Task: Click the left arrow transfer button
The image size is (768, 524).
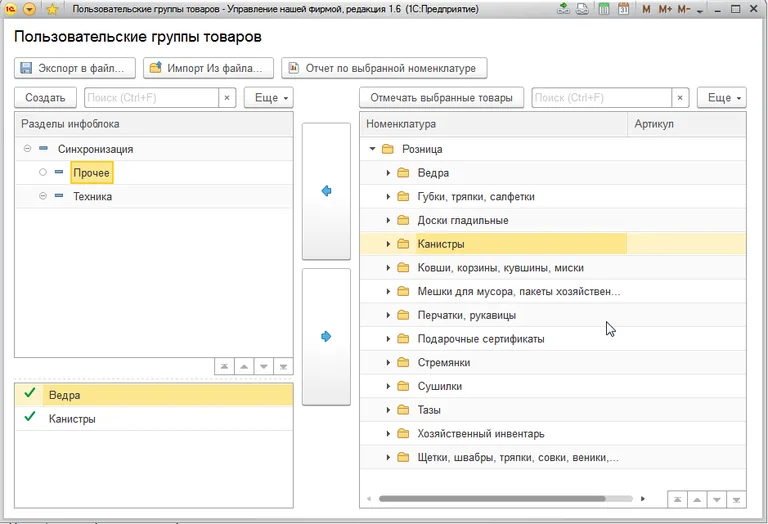Action: click(326, 191)
